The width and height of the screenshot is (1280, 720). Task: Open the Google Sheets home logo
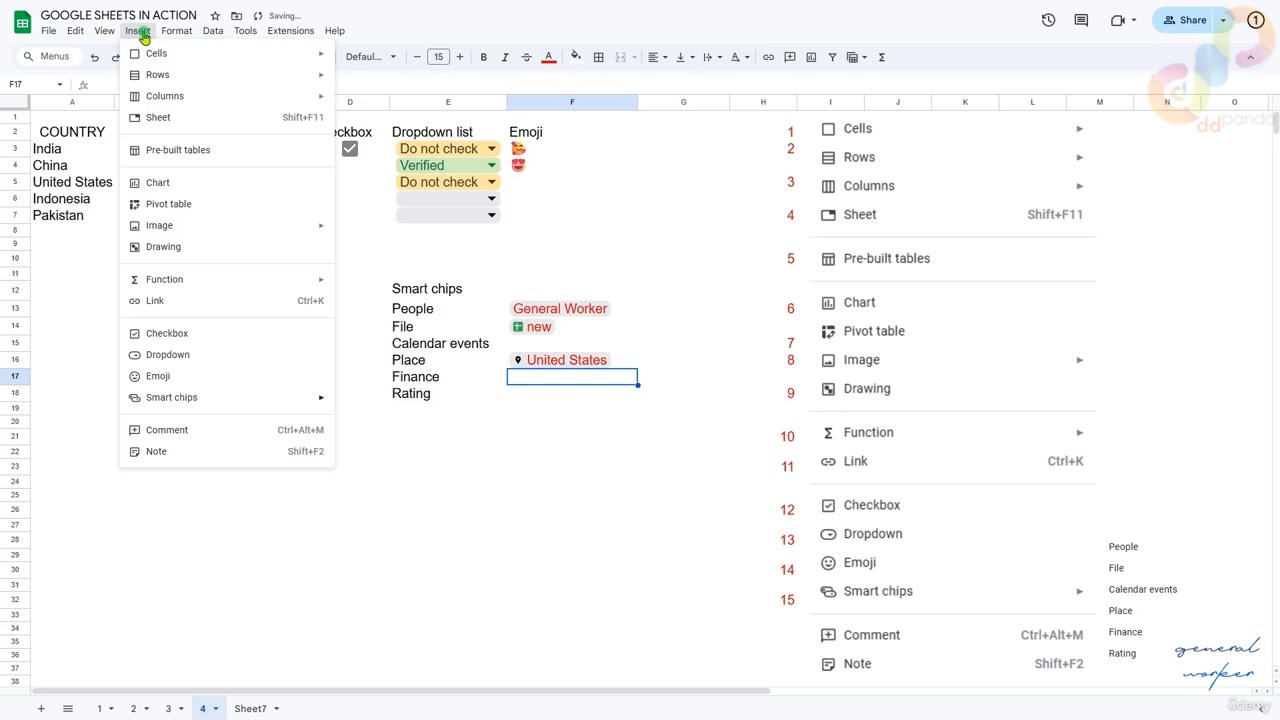(x=22, y=22)
